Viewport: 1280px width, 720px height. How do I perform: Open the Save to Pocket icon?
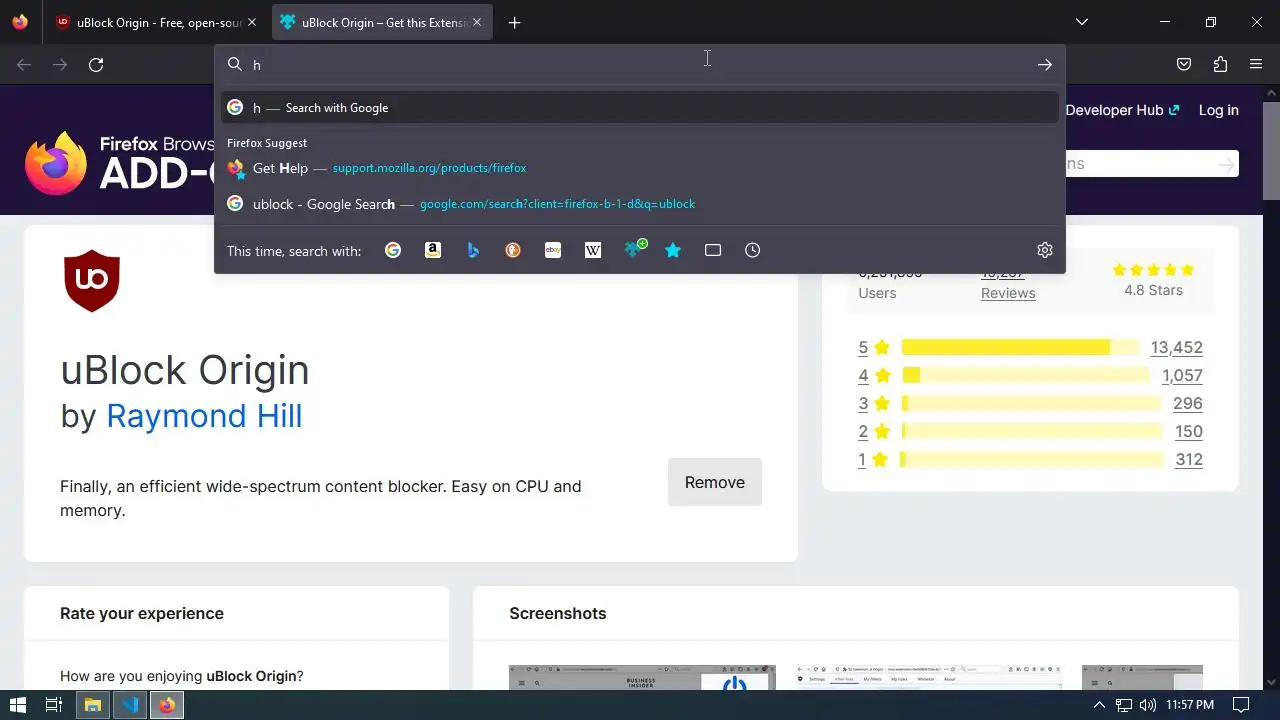coord(1184,64)
